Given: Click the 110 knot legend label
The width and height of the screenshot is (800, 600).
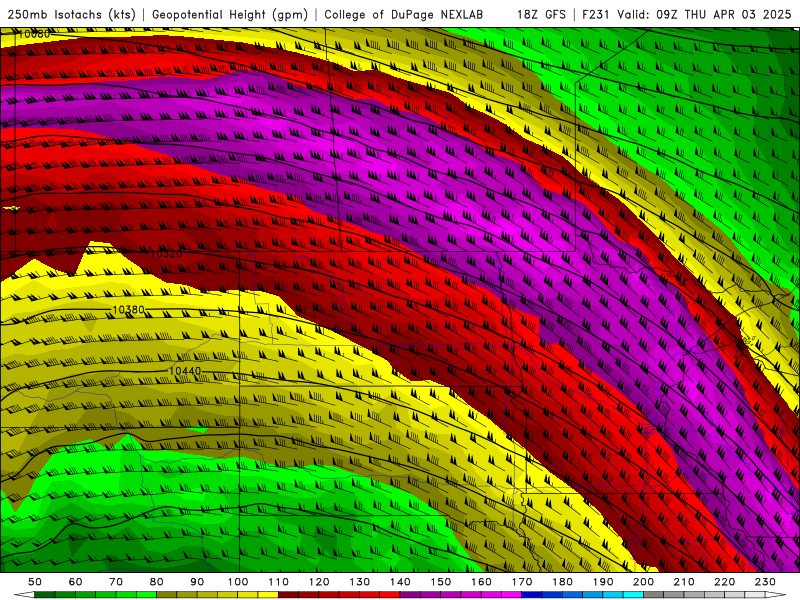Looking at the screenshot, I should coord(278,582).
